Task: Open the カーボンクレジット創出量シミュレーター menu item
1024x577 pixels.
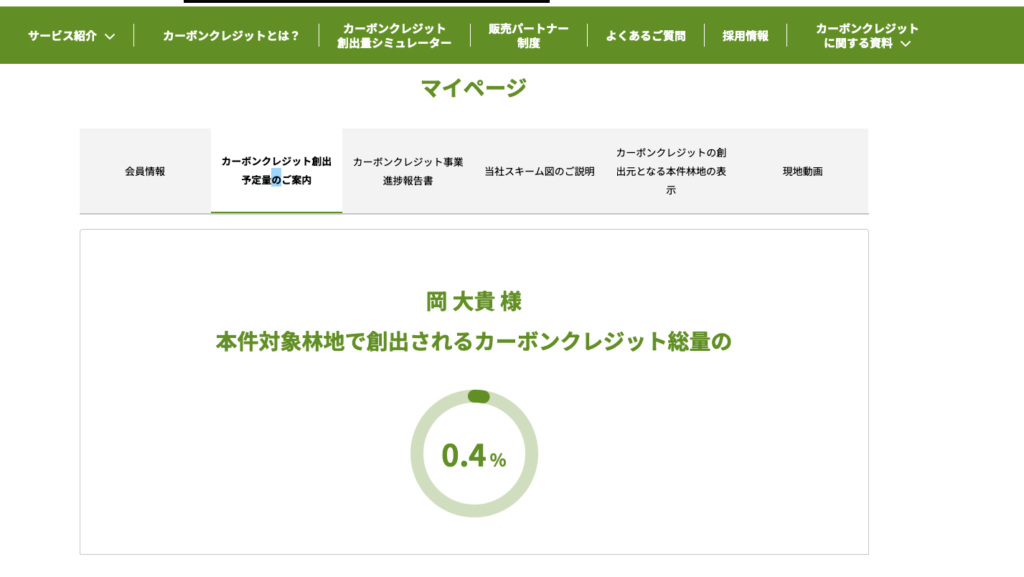Action: pyautogui.click(x=394, y=36)
